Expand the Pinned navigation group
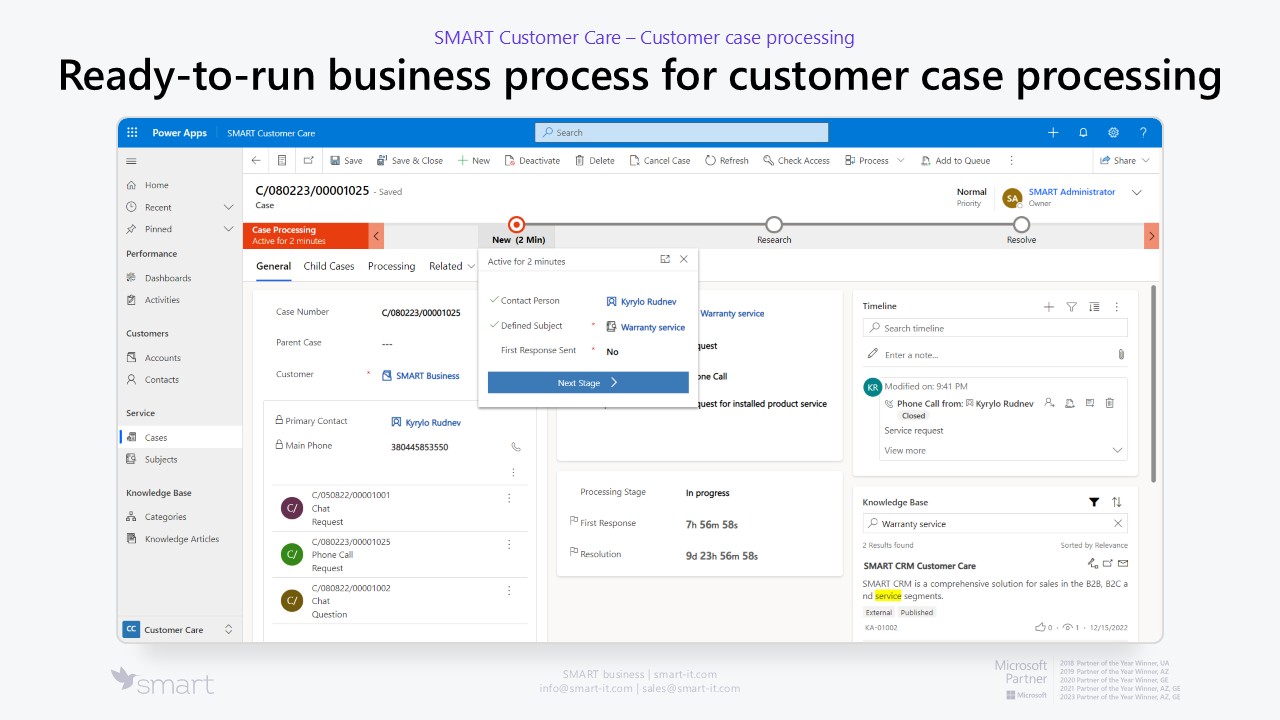This screenshot has width=1280, height=720. tap(228, 229)
